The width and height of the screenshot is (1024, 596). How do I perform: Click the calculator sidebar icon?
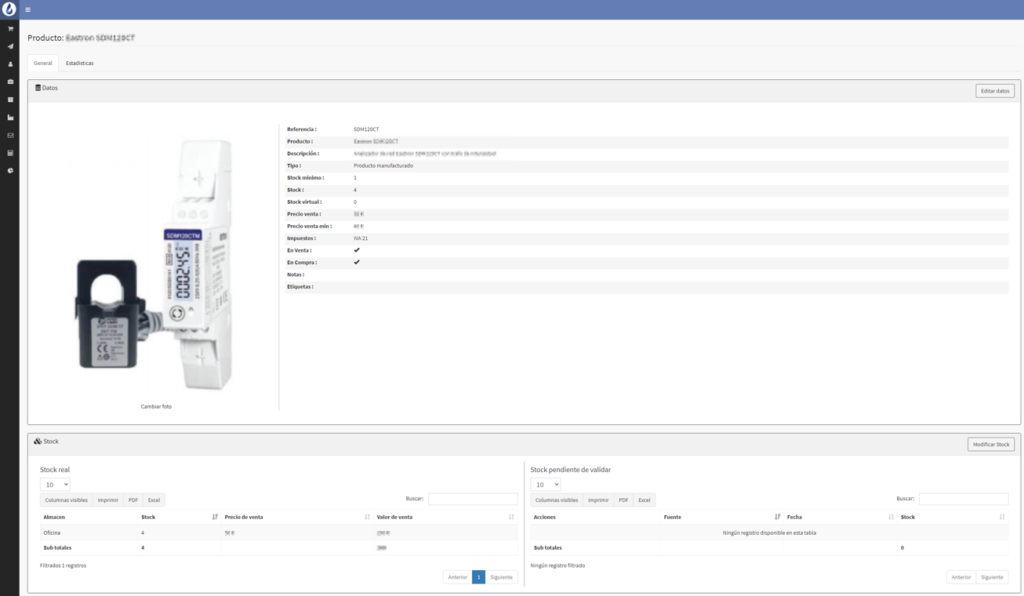click(10, 153)
